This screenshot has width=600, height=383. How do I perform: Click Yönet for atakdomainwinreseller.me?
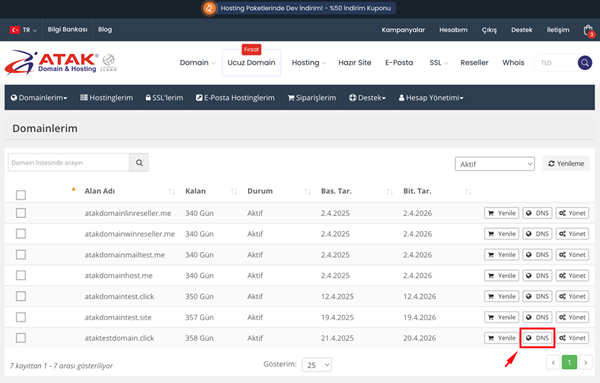coord(572,234)
